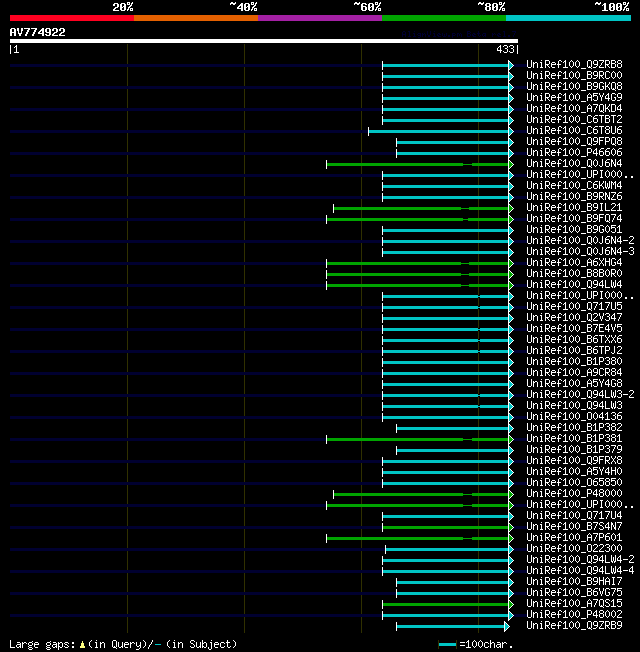Open hit UniRef100_A7QKD4
Screen dimensions: 640x652
(x=574, y=109)
